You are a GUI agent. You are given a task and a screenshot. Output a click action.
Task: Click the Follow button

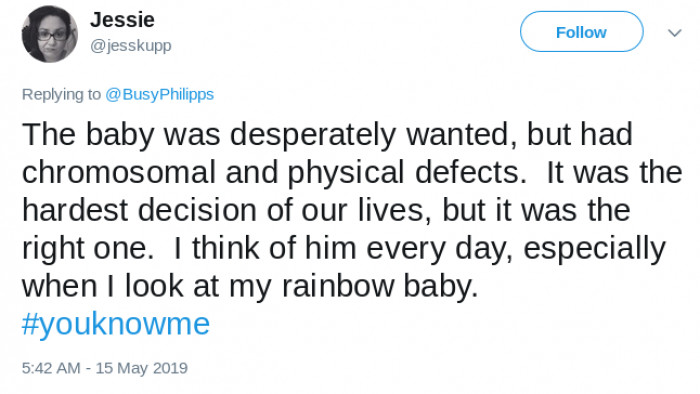point(581,32)
